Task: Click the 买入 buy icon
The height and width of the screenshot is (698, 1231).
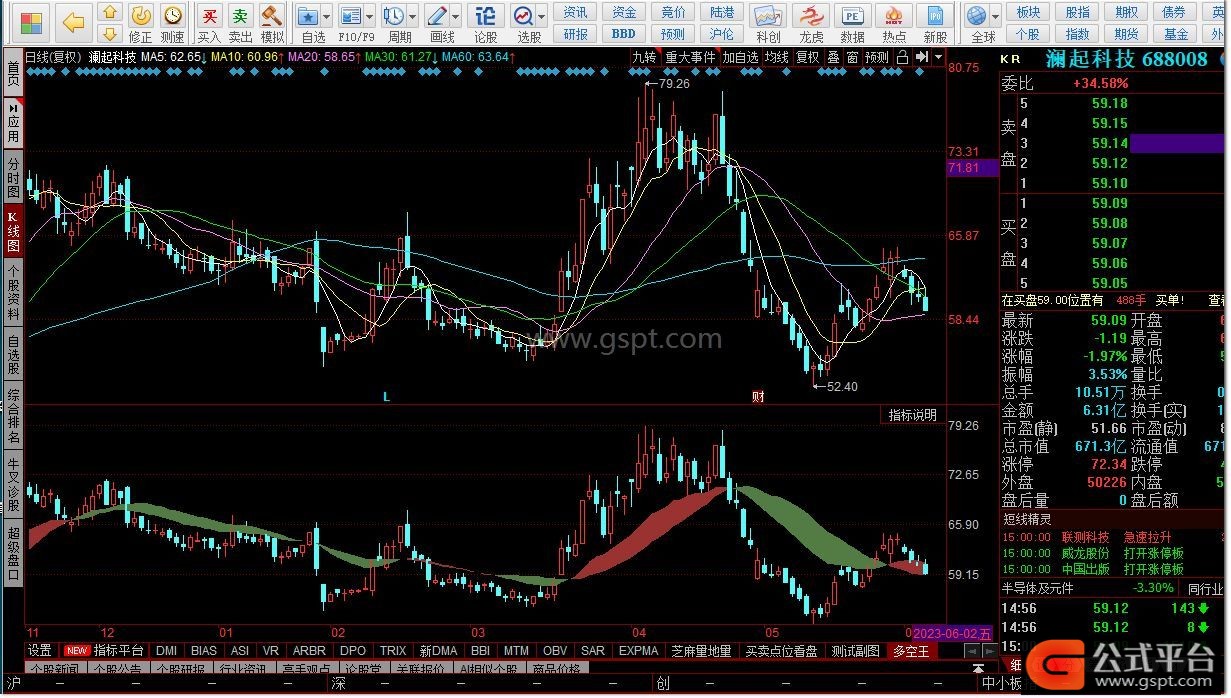Action: [x=209, y=24]
